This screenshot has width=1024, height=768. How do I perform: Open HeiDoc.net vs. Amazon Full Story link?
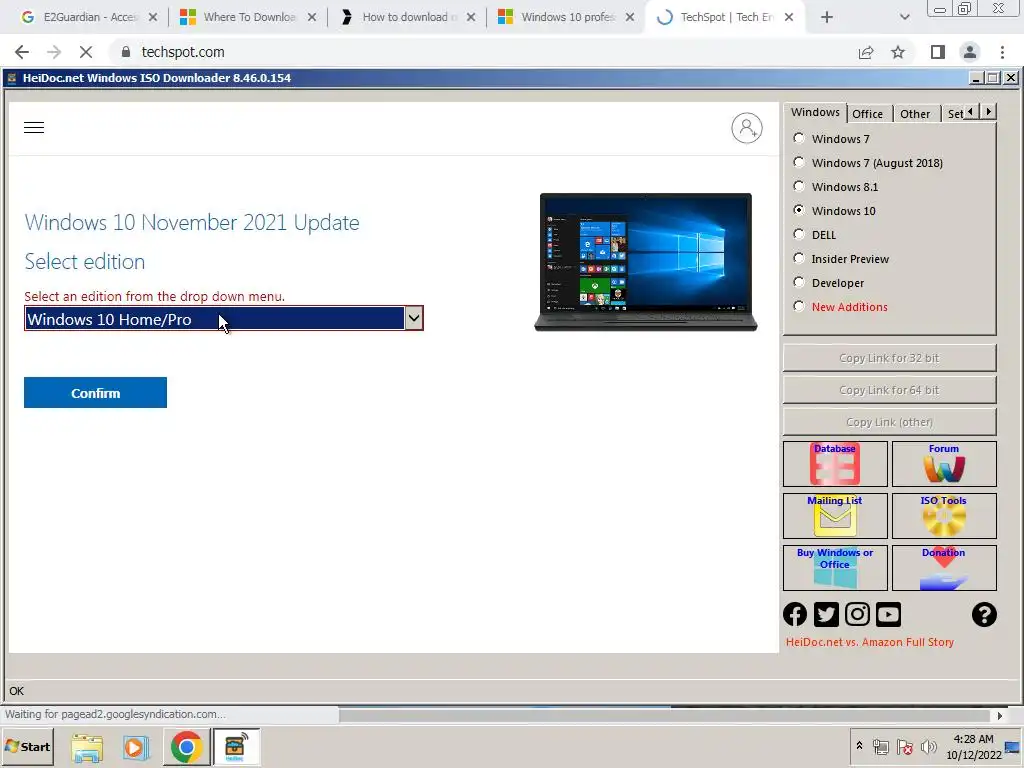coord(869,642)
